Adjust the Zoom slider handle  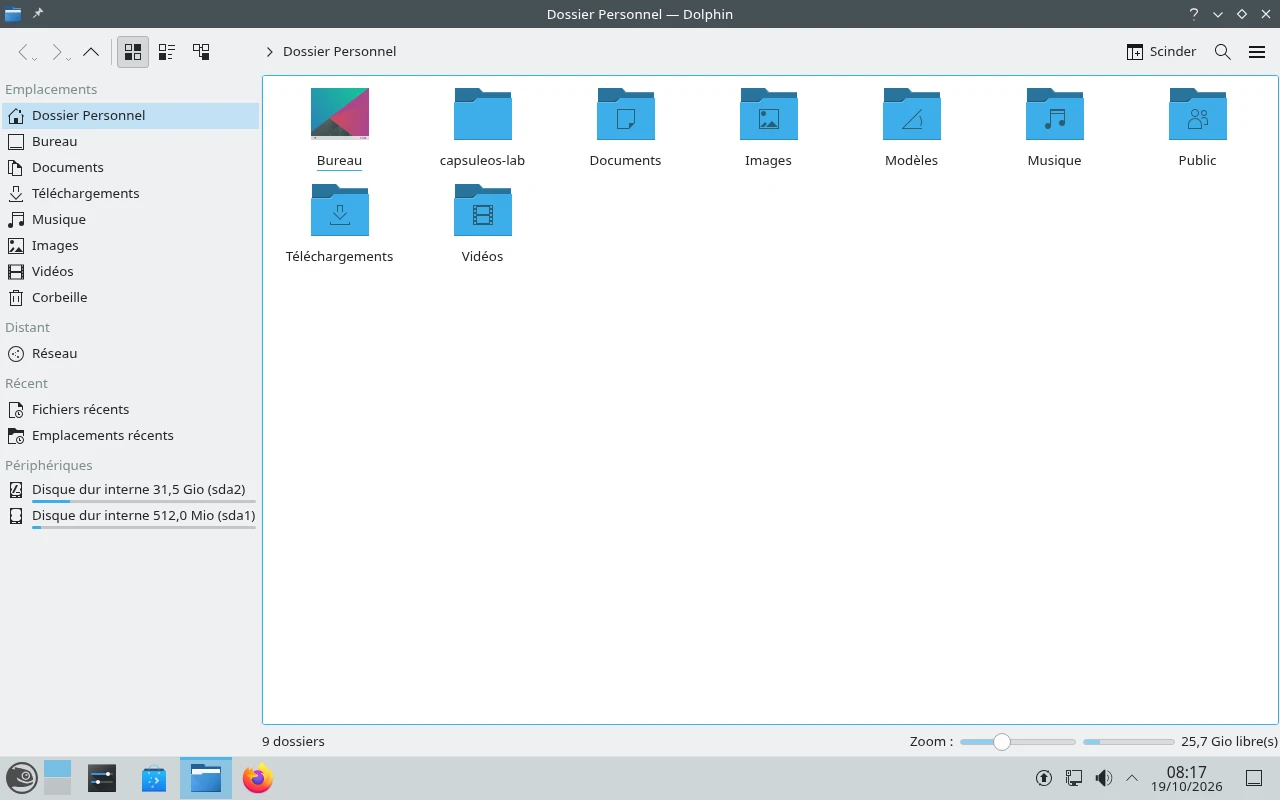coord(1001,742)
